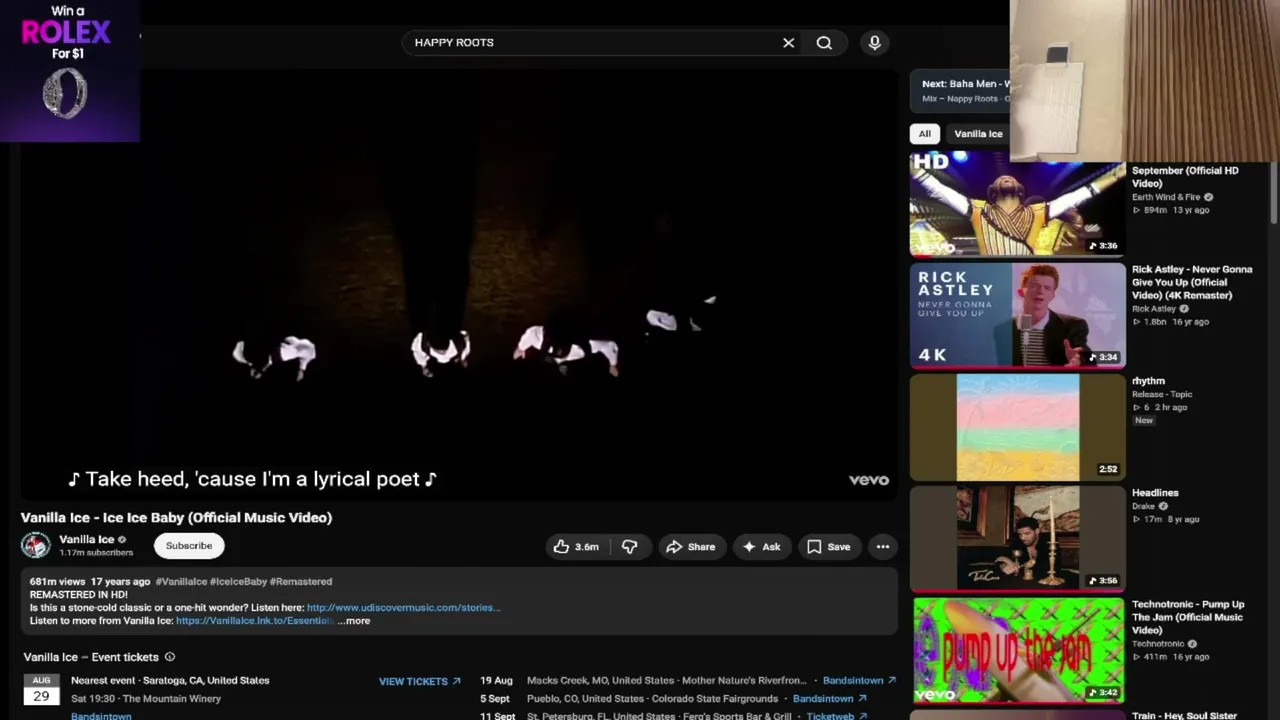Screen dimensions: 1280x720
Task: Click the Pueblo, CO Colorado State Fairgrounds text
Action: [652, 699]
